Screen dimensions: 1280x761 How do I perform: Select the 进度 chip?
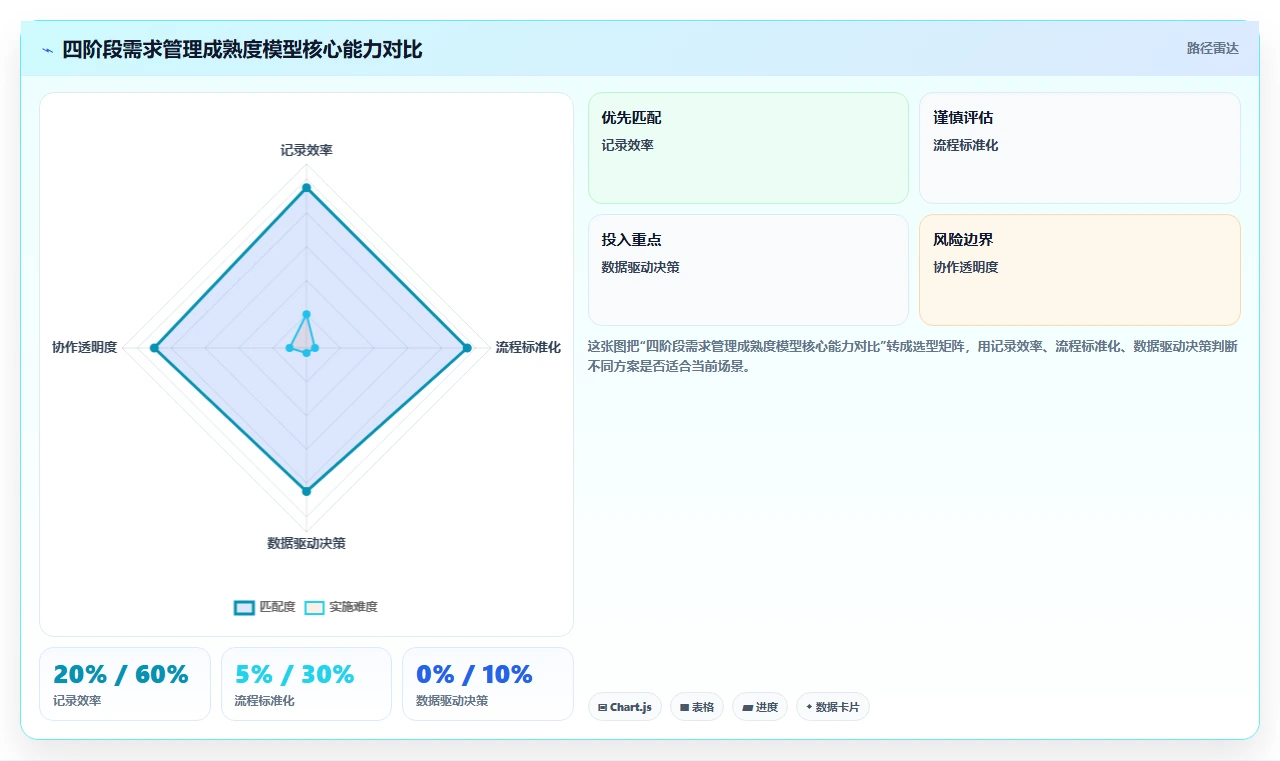click(760, 707)
